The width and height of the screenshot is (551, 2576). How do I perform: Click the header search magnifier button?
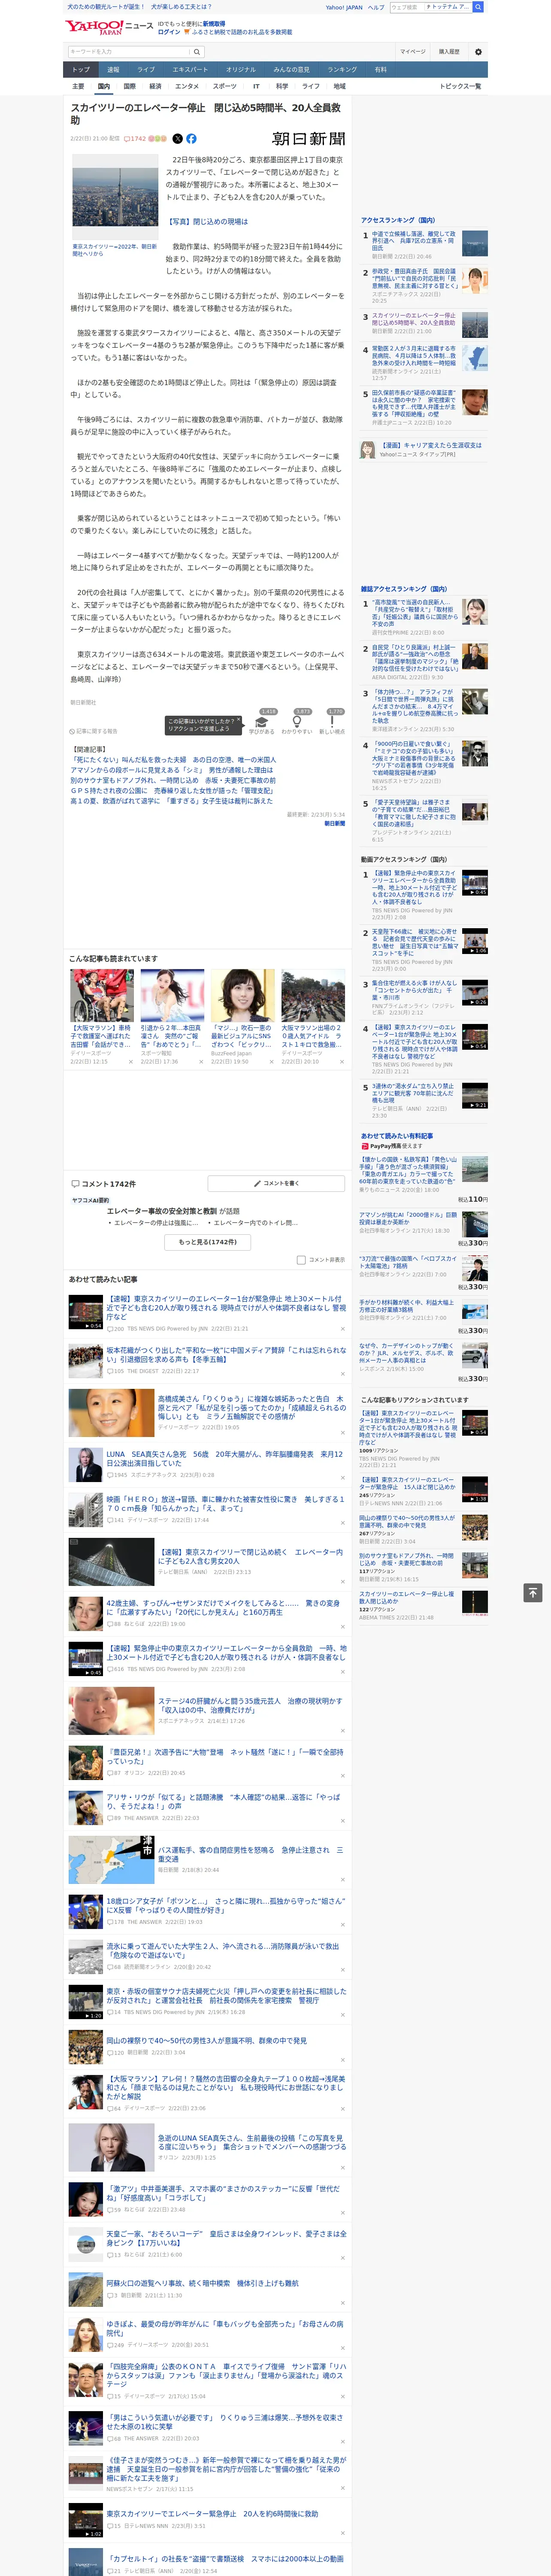coord(478,7)
